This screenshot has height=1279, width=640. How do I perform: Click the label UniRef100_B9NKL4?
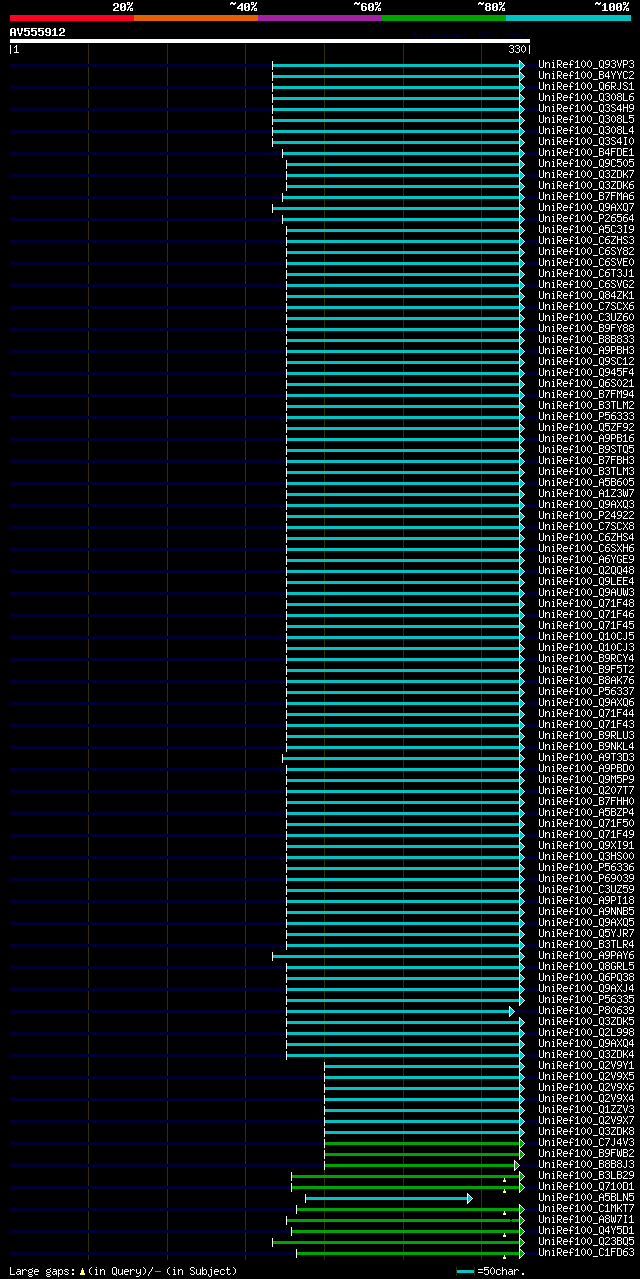pos(586,746)
